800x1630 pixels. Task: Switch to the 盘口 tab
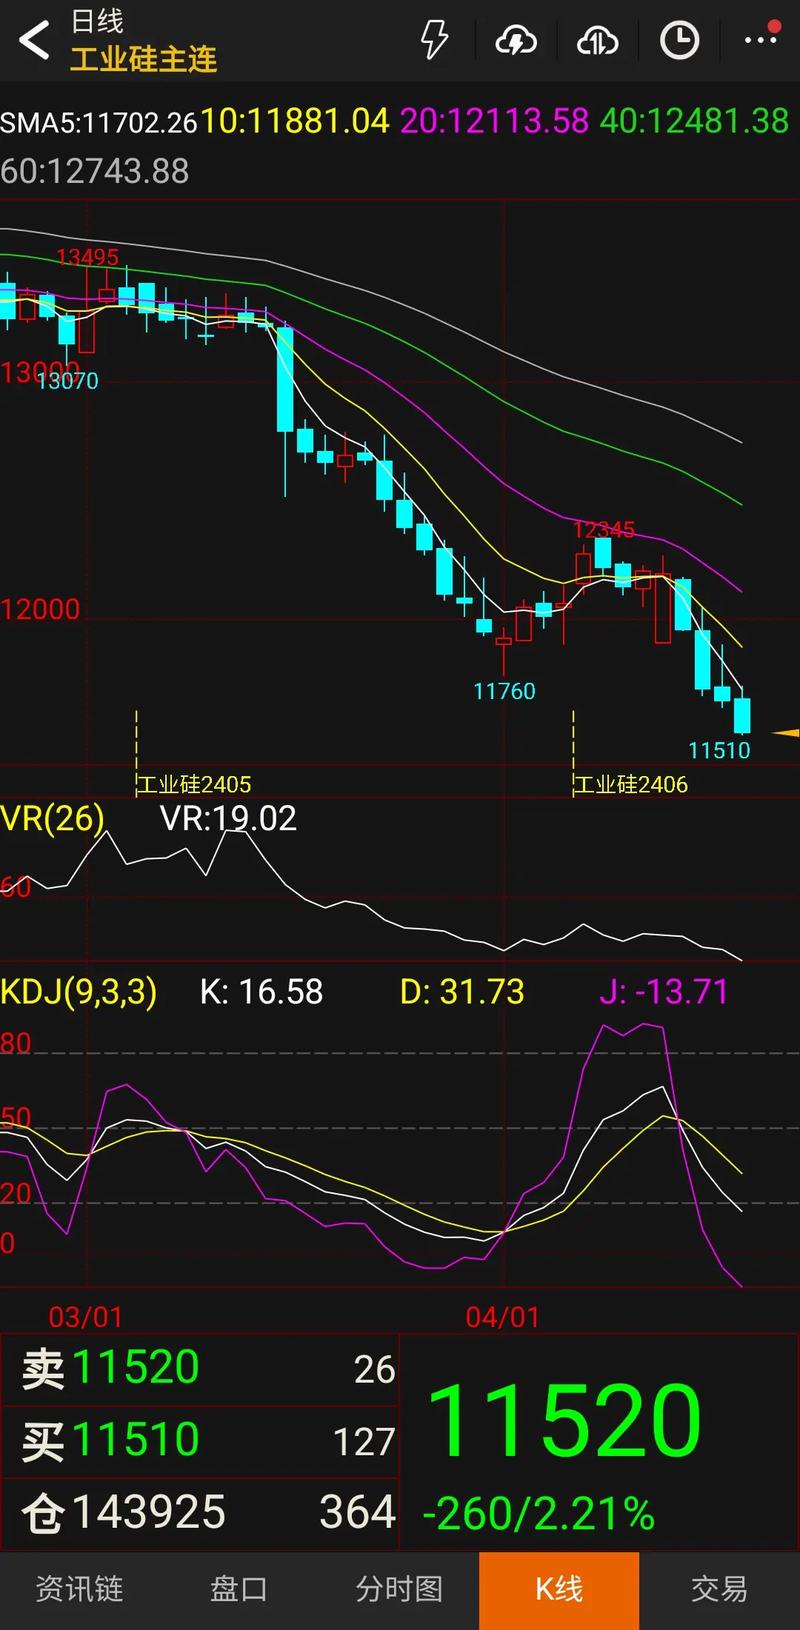239,1589
